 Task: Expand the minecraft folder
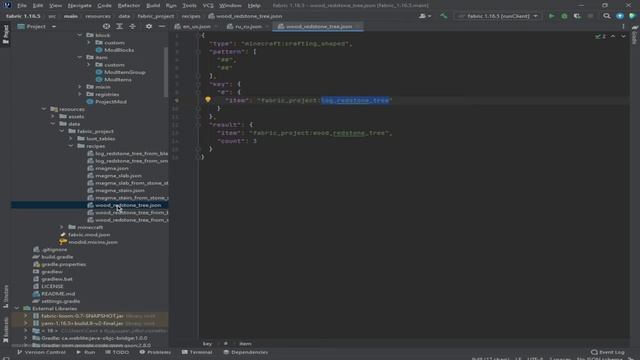62,227
